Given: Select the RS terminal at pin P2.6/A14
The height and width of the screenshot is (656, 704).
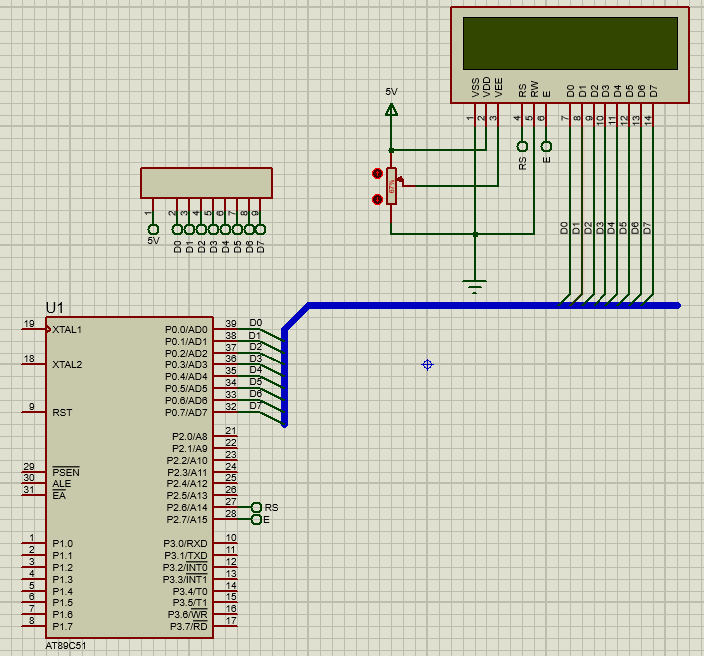Looking at the screenshot, I should click(x=257, y=508).
